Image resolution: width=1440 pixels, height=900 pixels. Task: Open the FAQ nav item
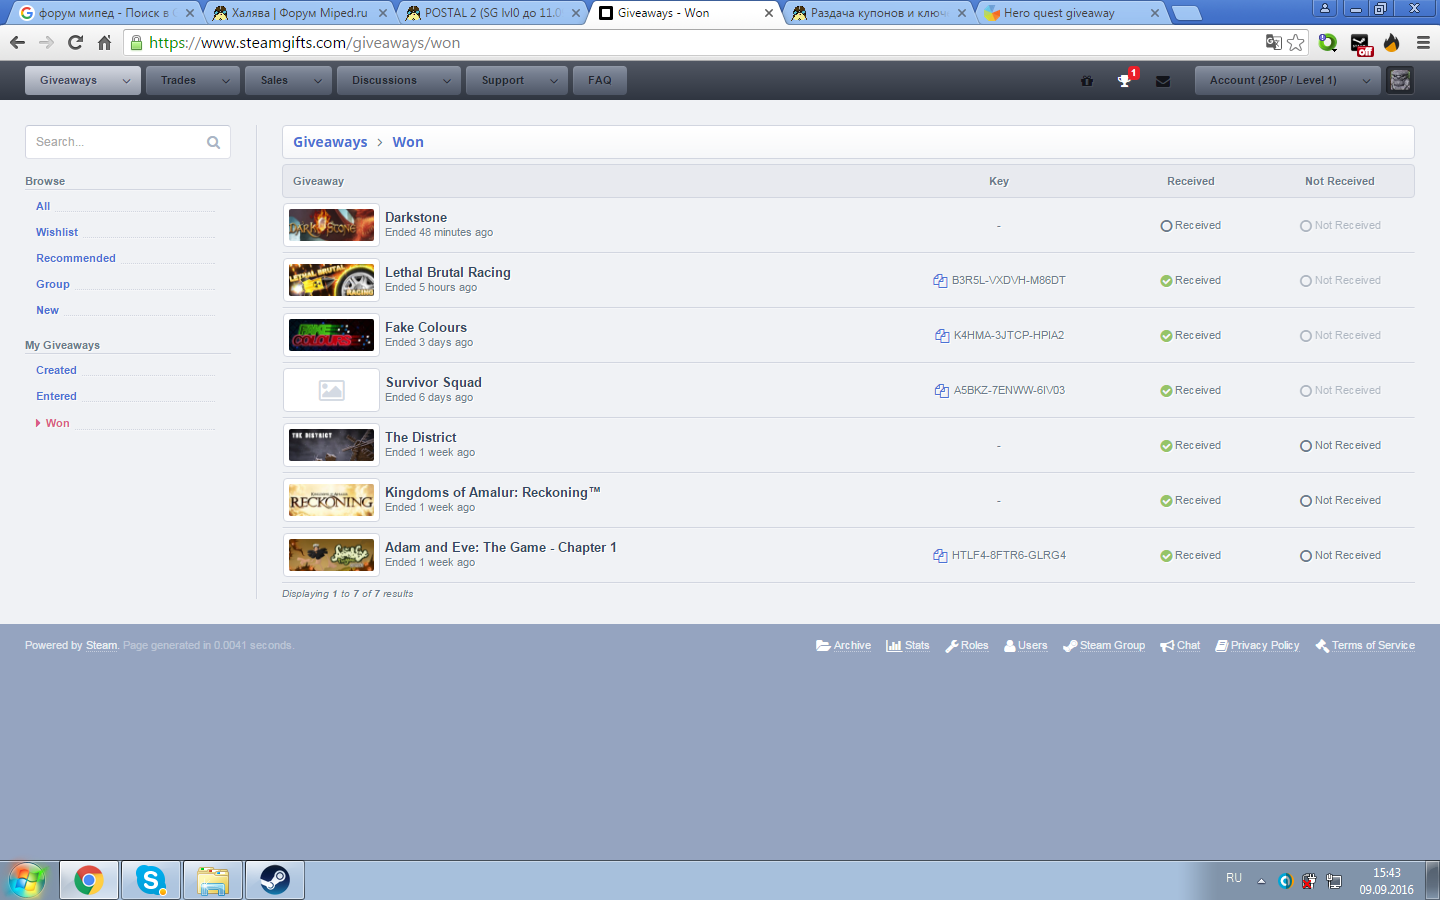click(600, 81)
